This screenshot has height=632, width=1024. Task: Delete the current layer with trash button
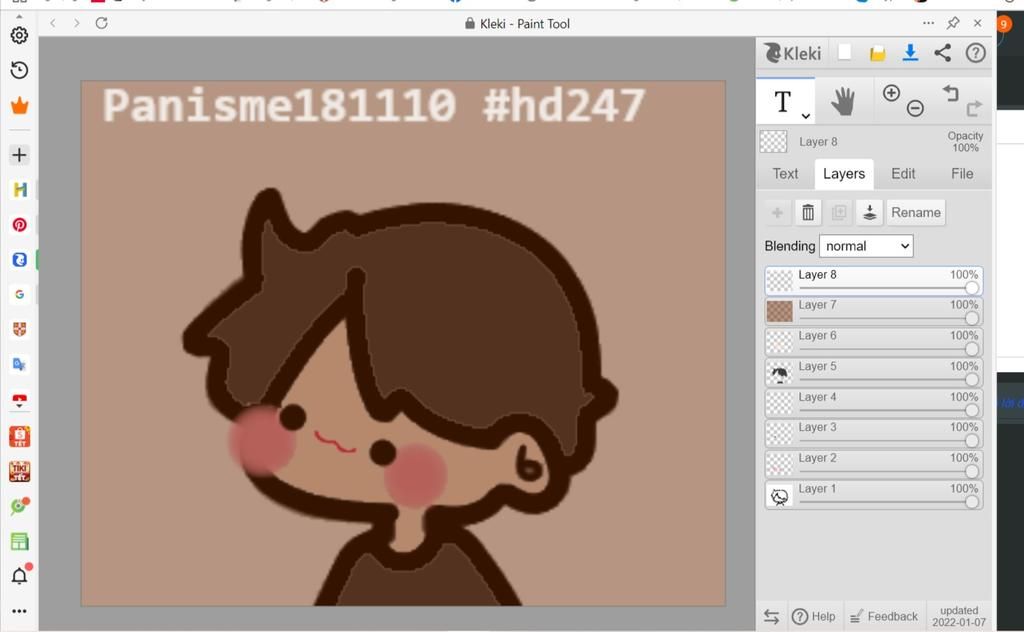(808, 212)
